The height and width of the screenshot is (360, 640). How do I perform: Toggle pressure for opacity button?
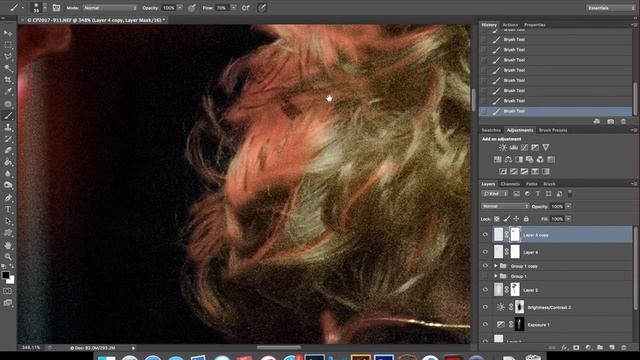(x=191, y=8)
